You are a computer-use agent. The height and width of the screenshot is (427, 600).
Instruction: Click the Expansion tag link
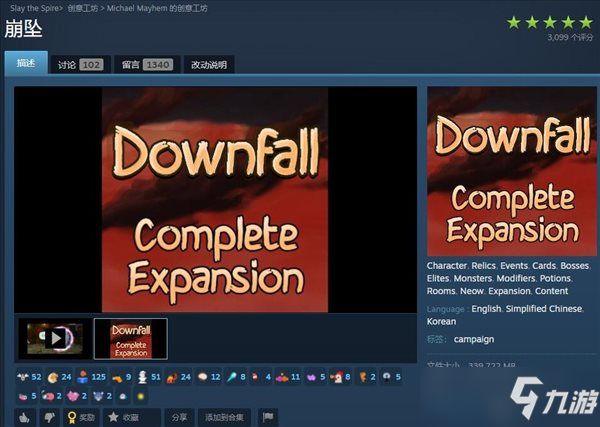click(x=509, y=291)
